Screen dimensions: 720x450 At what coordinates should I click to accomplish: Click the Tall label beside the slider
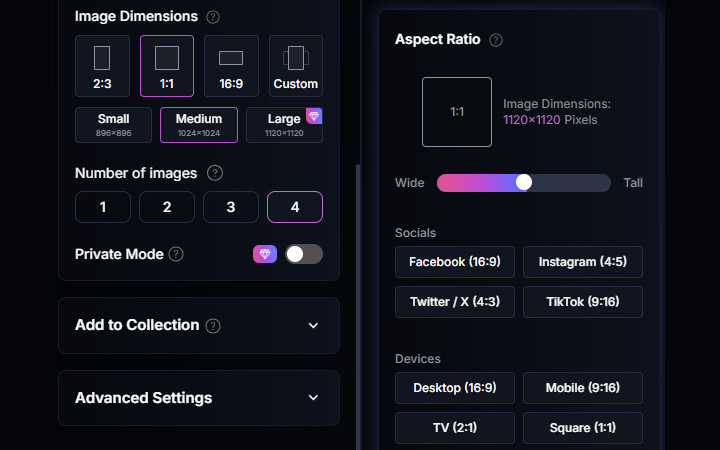(x=633, y=183)
